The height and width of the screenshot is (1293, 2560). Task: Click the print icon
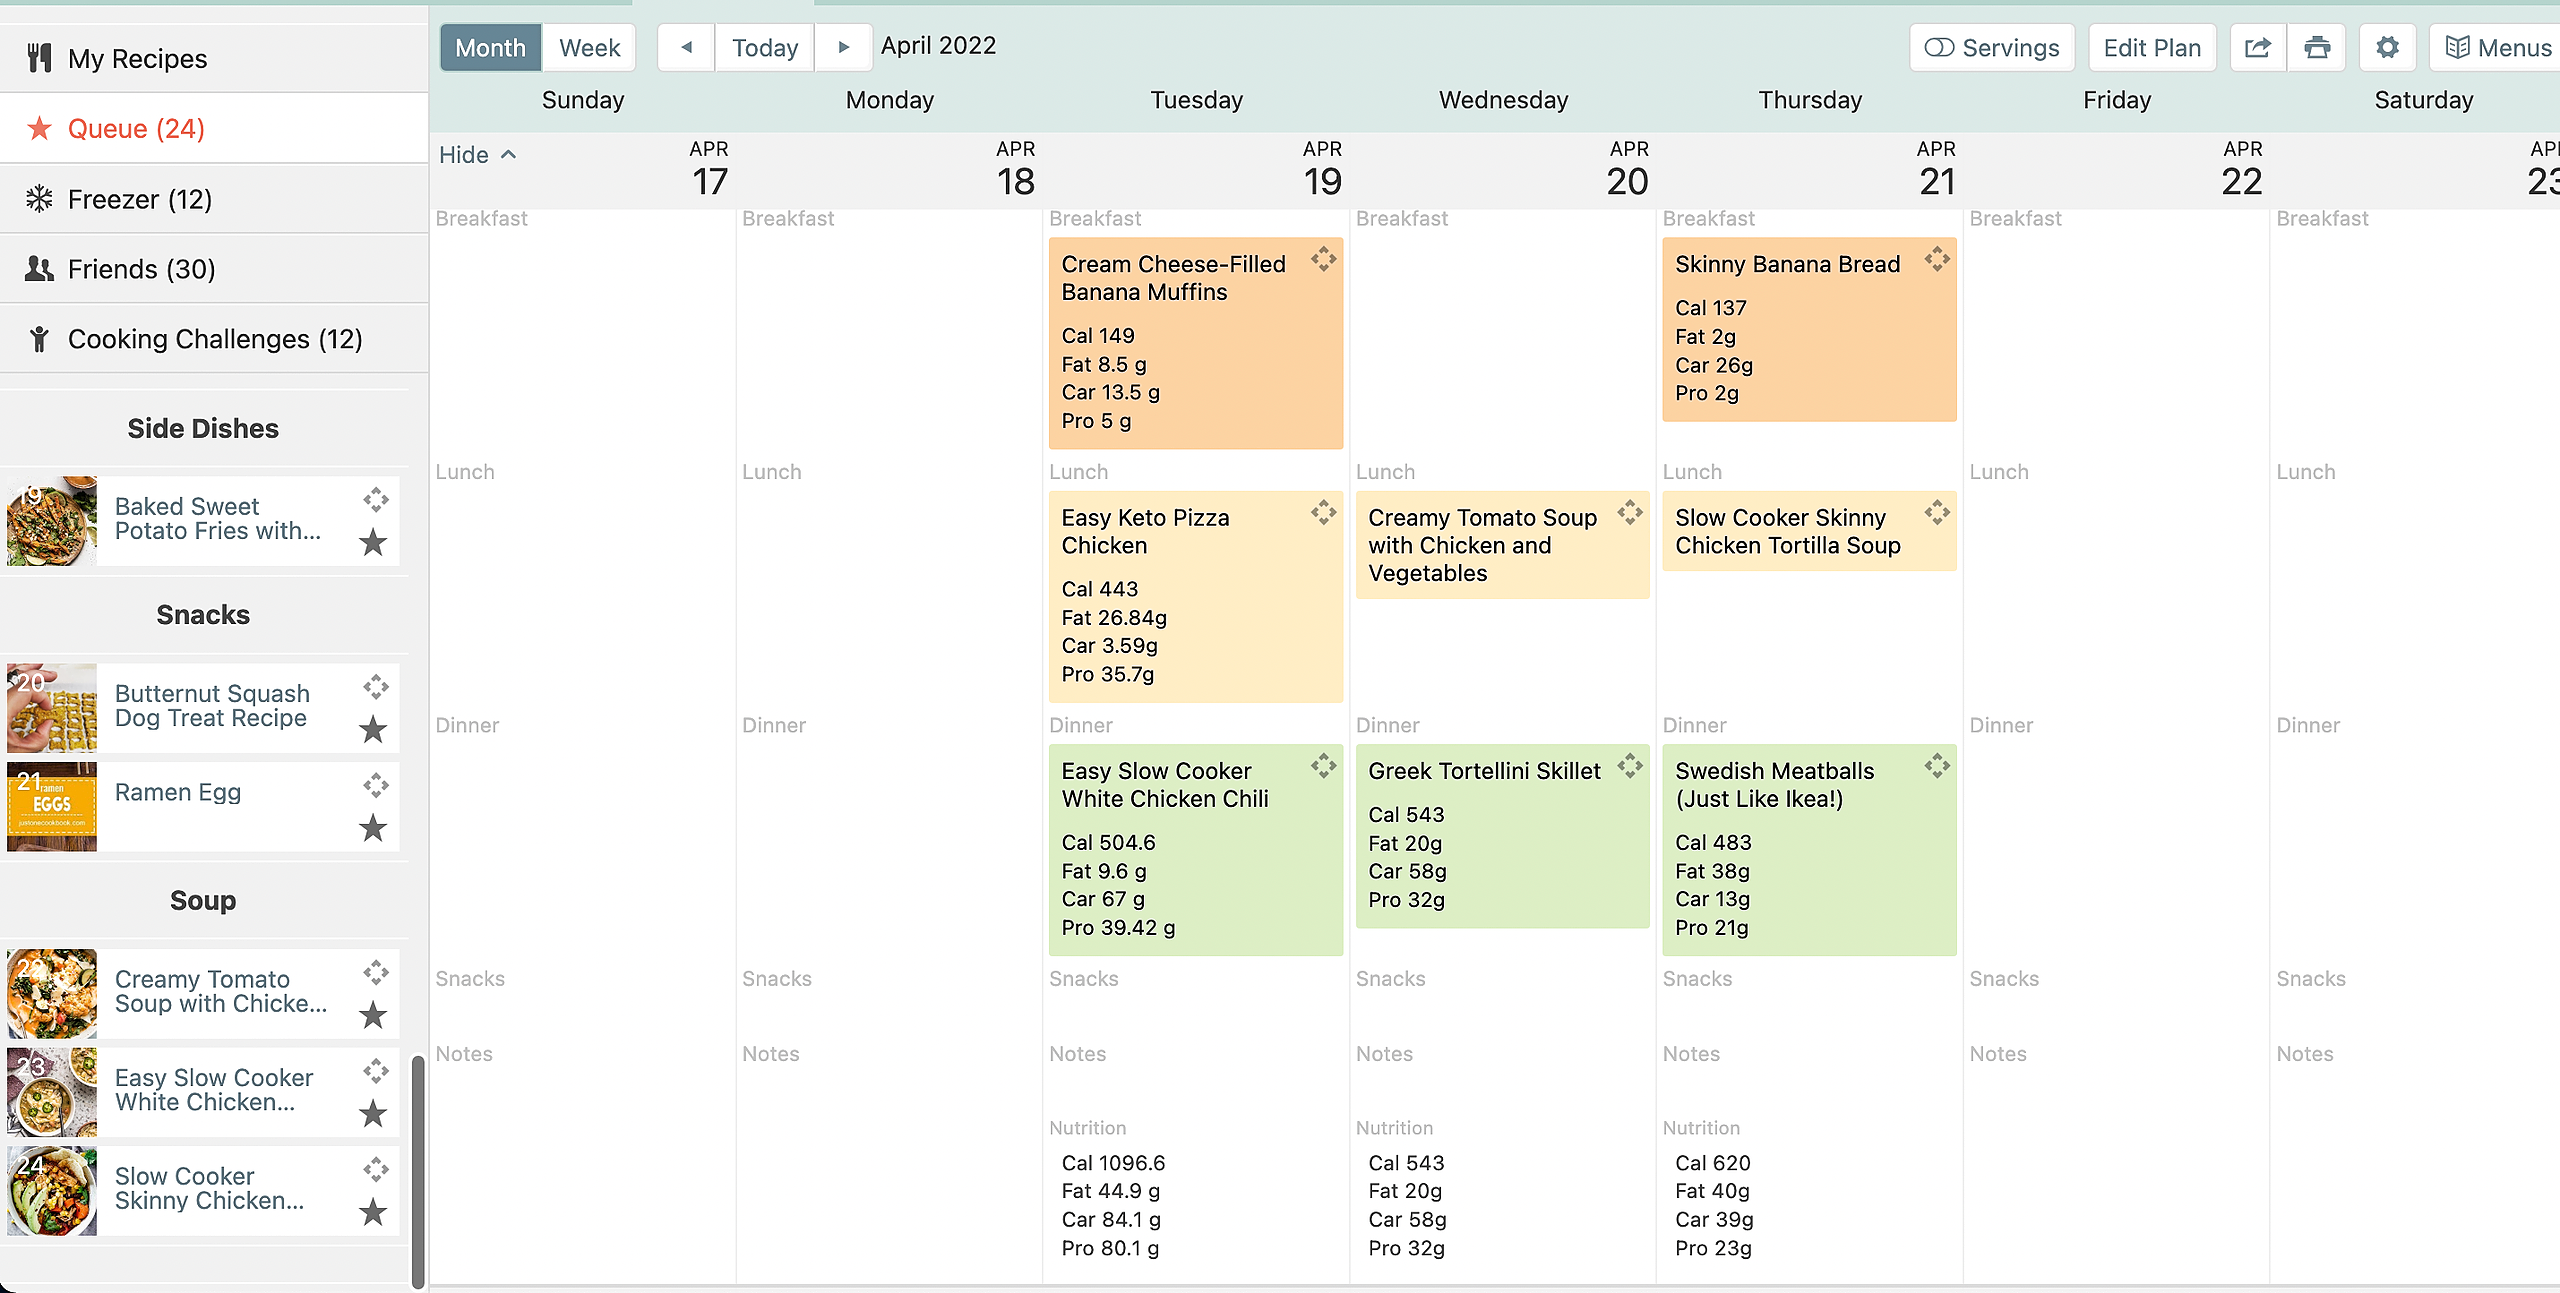[2316, 48]
